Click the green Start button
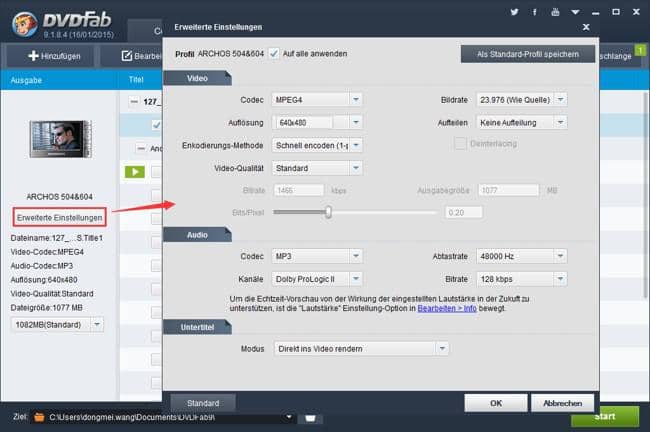650x432 pixels. click(x=605, y=417)
